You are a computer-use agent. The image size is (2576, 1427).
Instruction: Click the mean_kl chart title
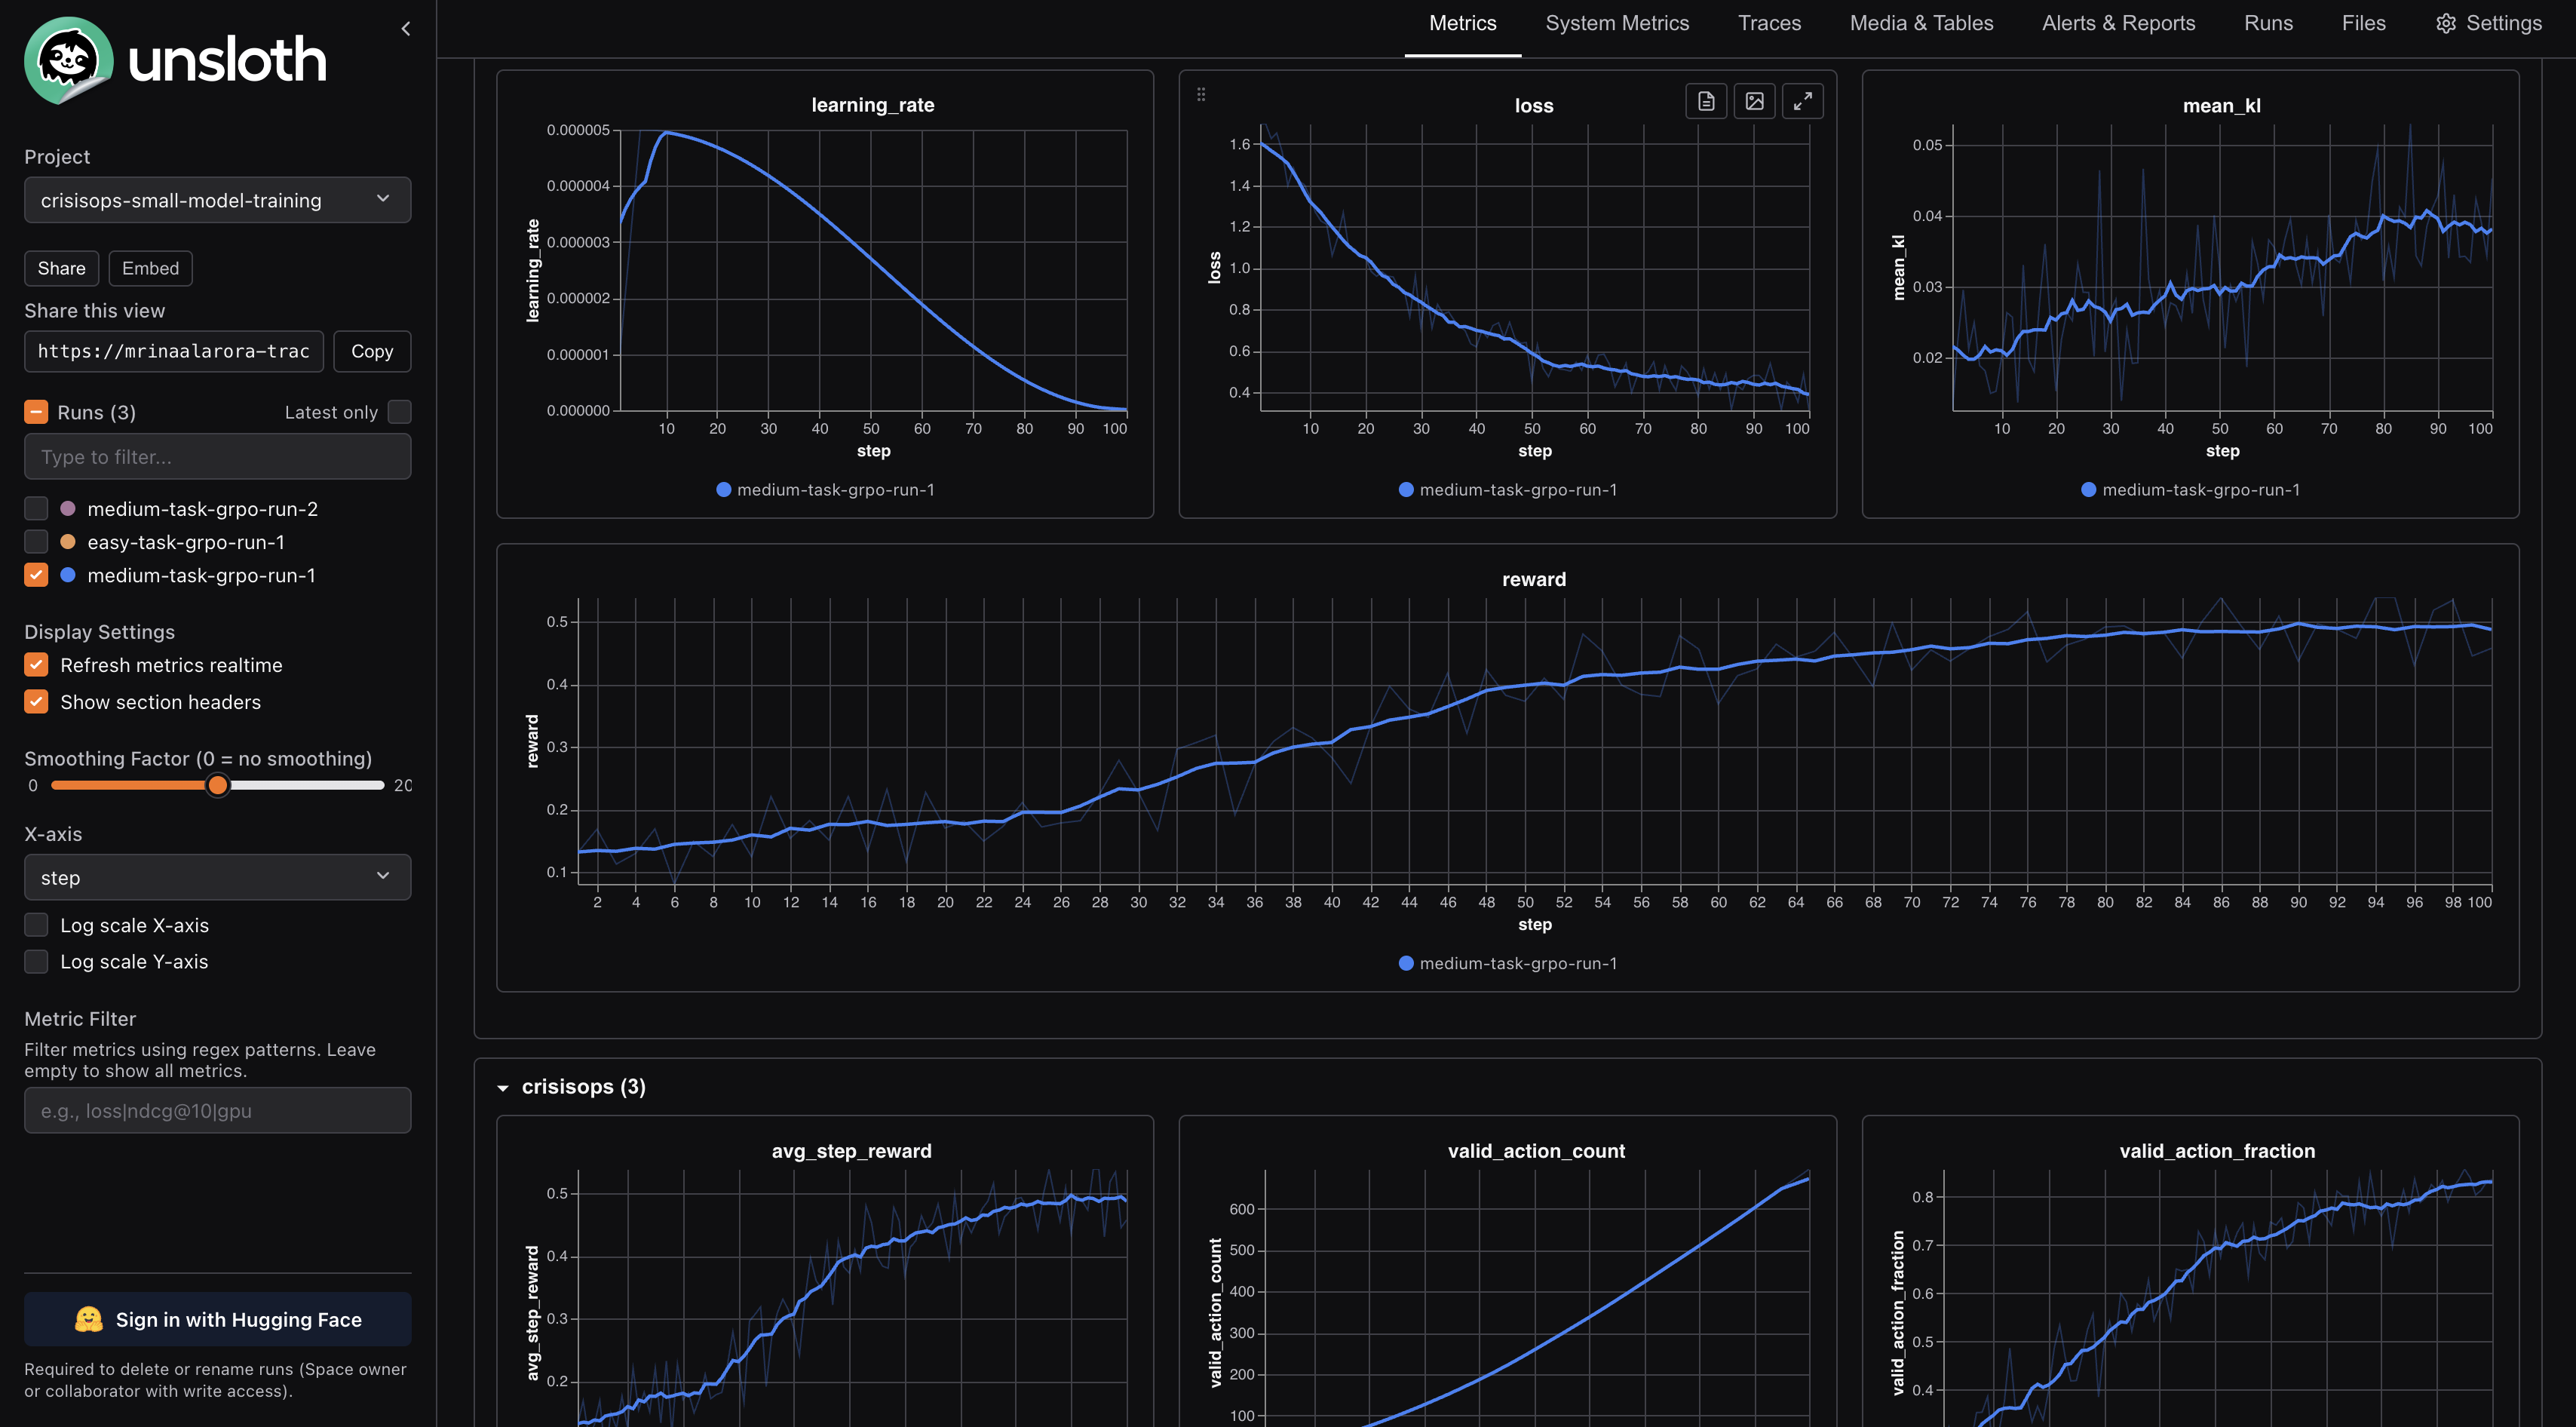(2221, 106)
